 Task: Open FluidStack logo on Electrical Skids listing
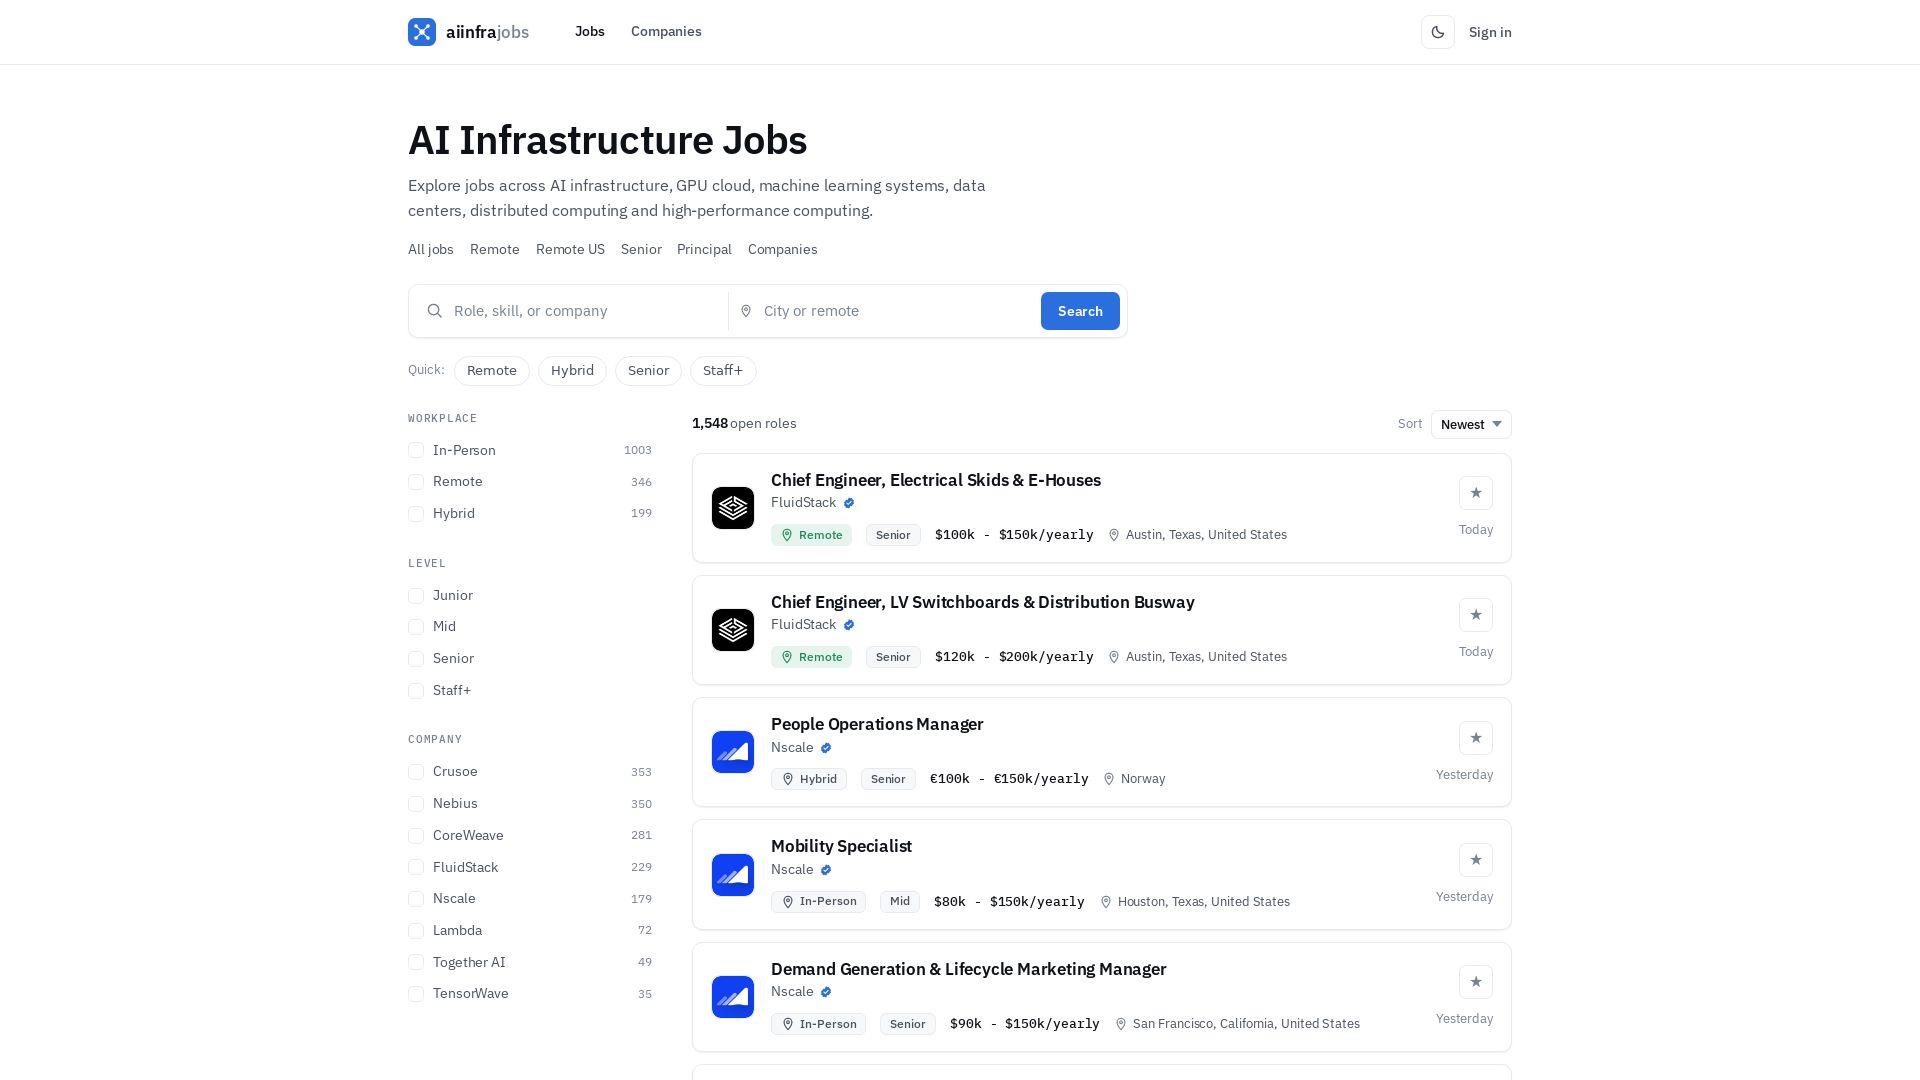733,508
